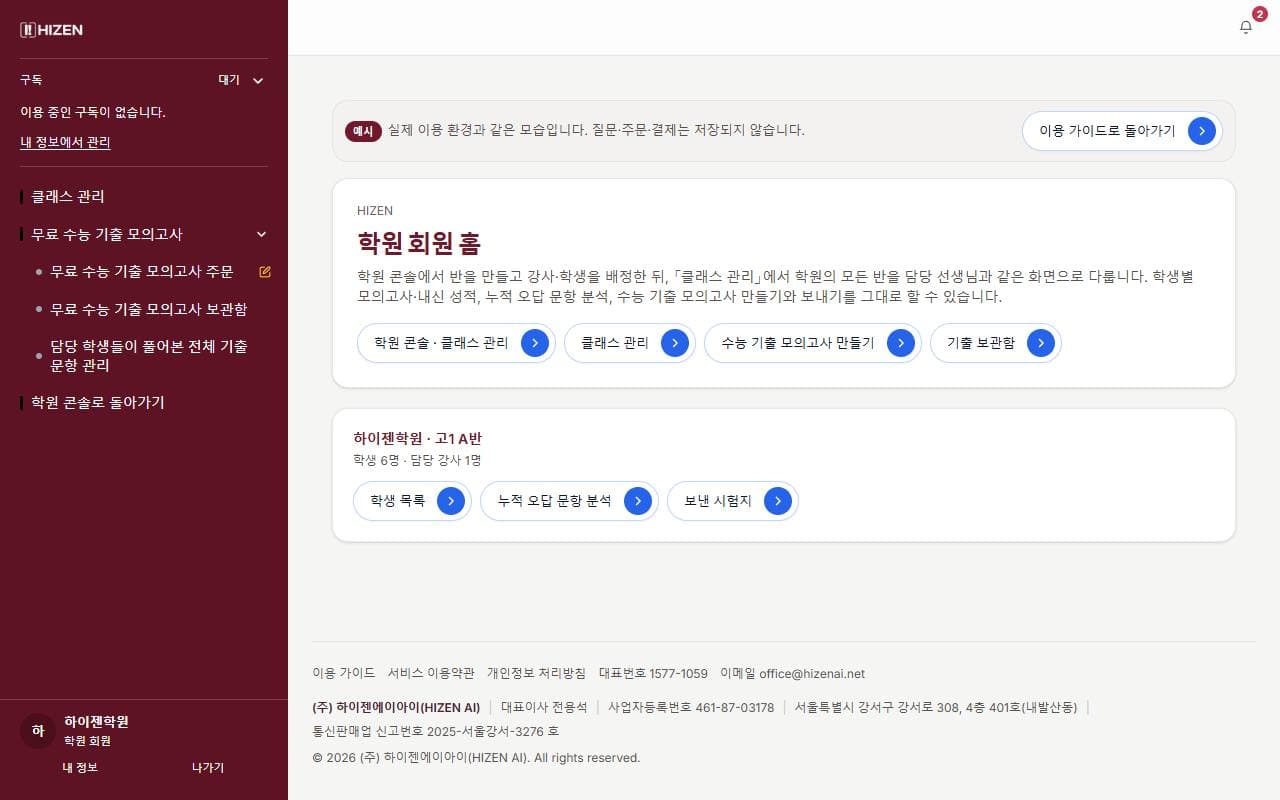
Task: Click 하이젠학원 name at sidebar bottom
Action: (x=96, y=721)
